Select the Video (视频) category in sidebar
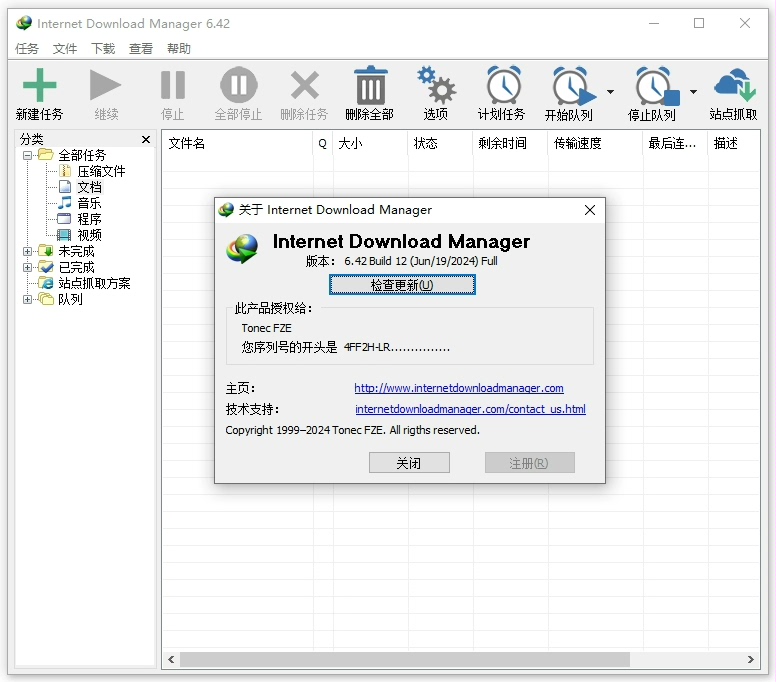 coord(89,235)
